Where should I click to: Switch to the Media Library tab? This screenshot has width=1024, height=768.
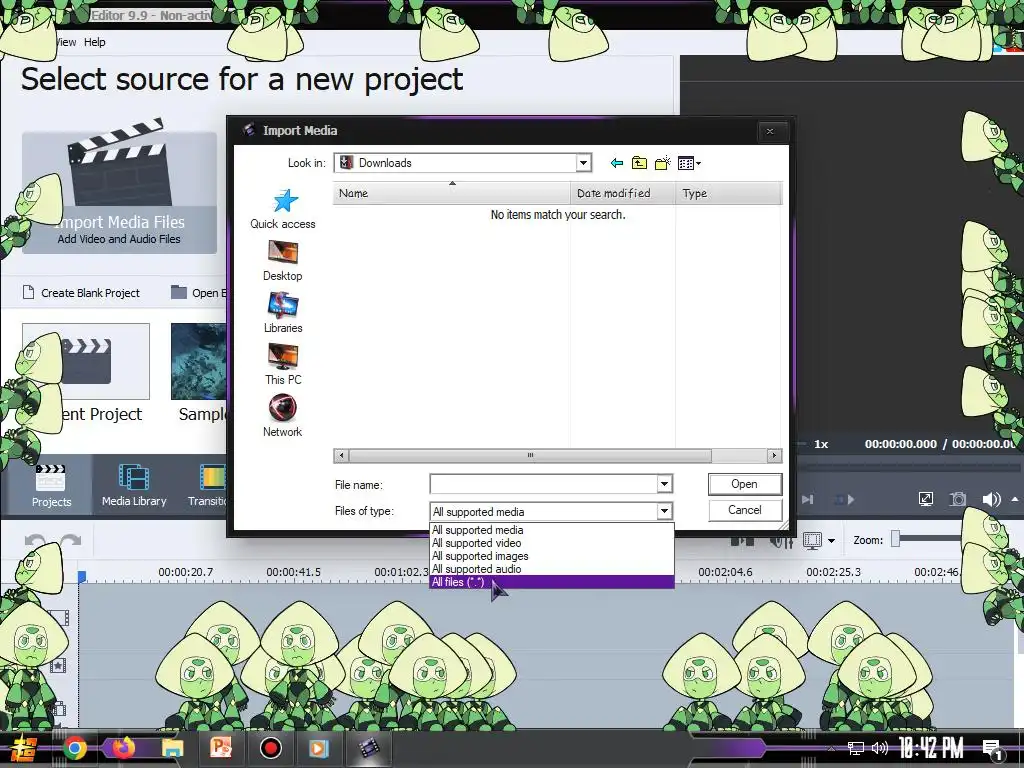tap(134, 487)
